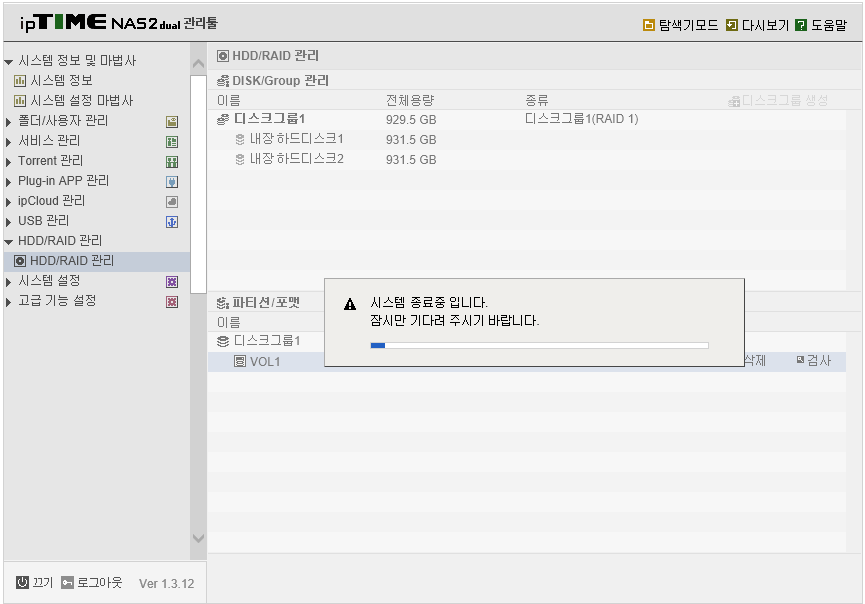Click the power icon next to 끄기
The image size is (865, 604).
pyautogui.click(x=22, y=582)
